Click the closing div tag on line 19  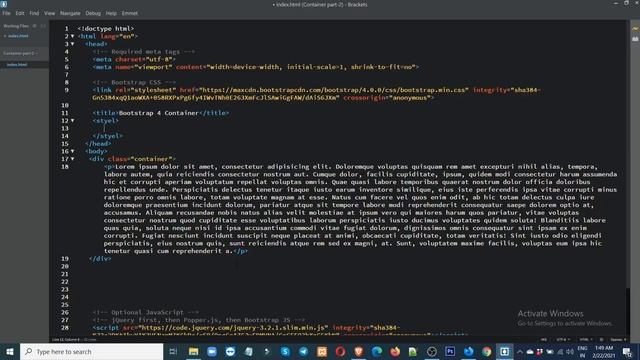point(100,259)
